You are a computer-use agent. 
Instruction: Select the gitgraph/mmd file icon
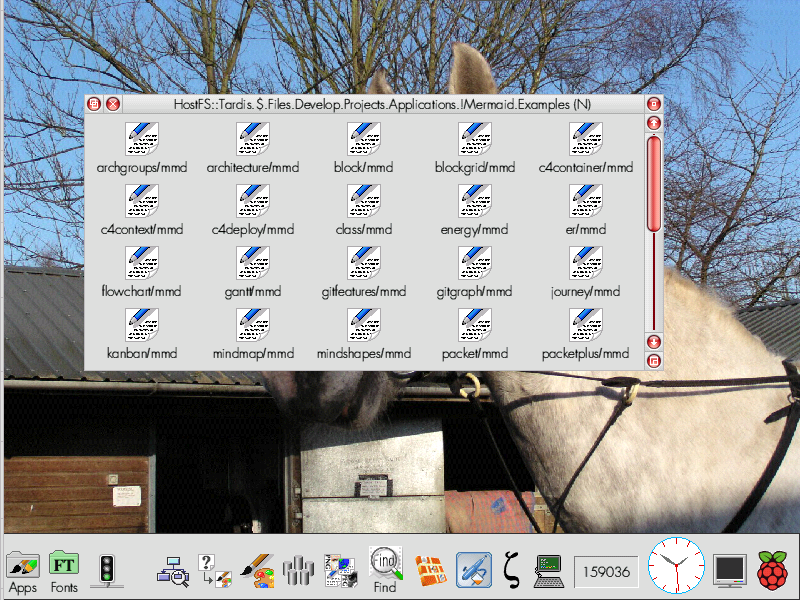[x=475, y=263]
